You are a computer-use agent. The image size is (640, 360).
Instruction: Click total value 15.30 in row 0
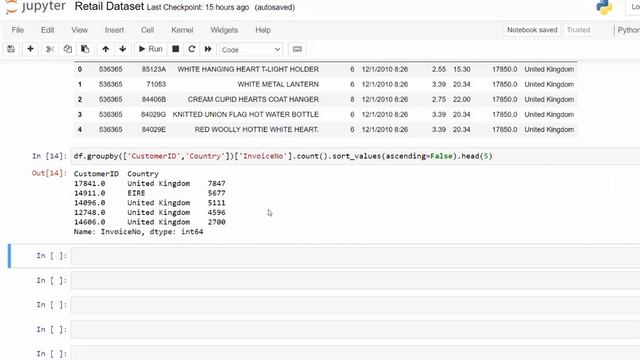462,69
